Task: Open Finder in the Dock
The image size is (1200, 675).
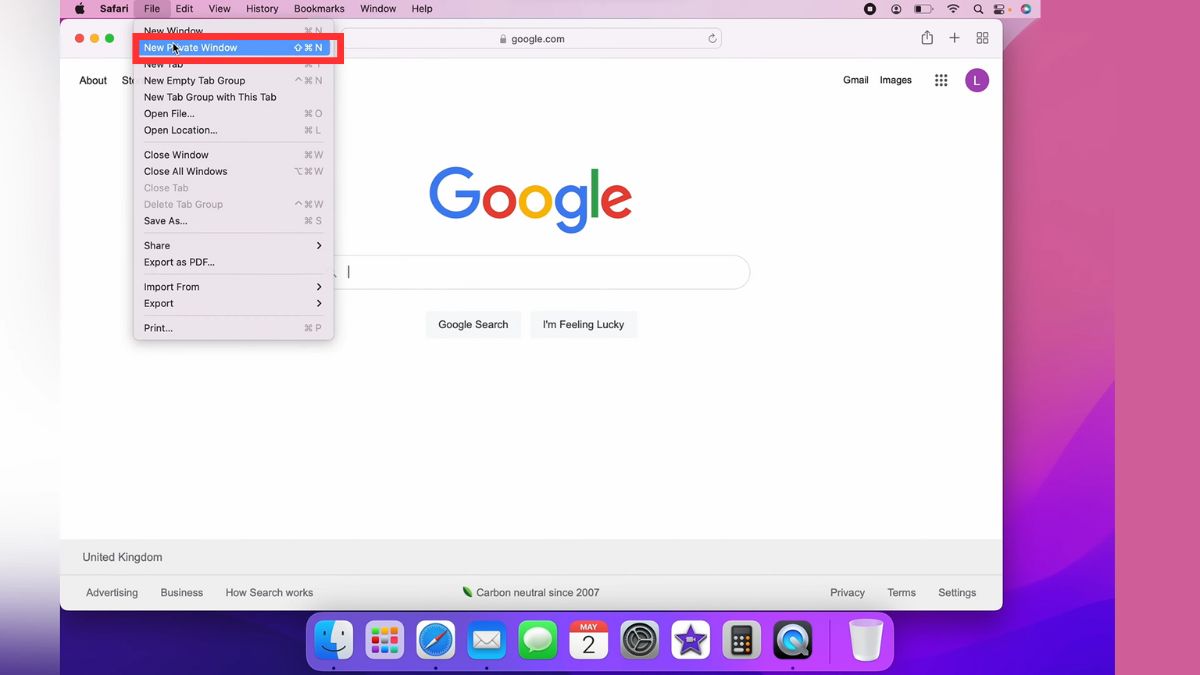Action: 333,640
